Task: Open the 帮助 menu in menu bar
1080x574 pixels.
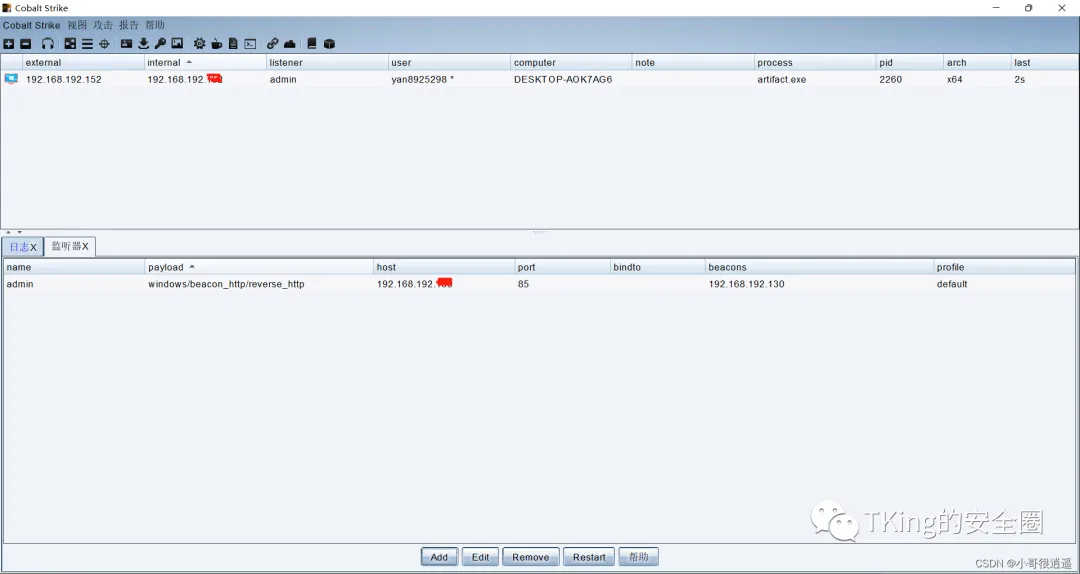Action: 155,25
